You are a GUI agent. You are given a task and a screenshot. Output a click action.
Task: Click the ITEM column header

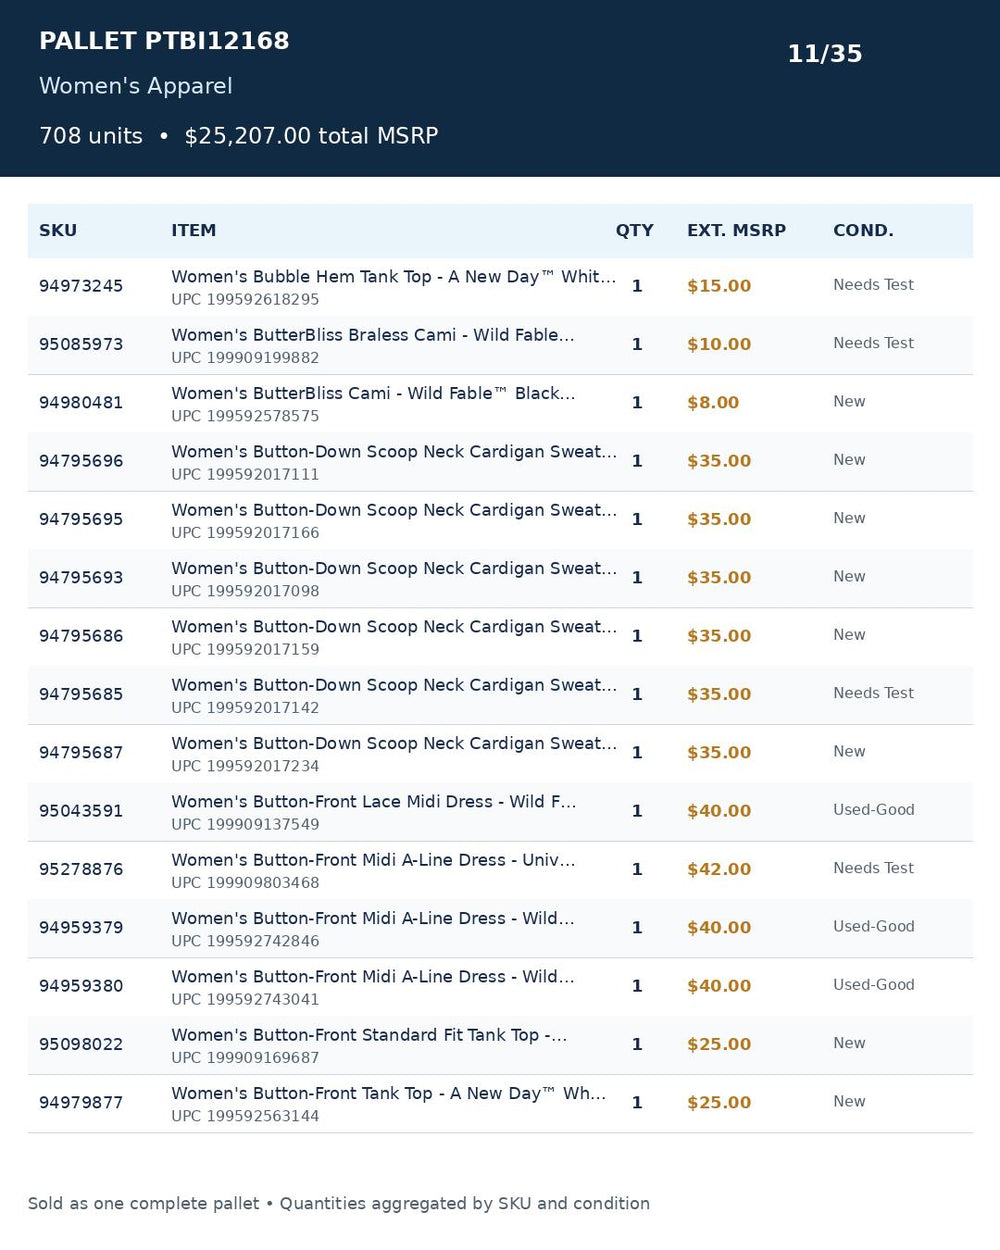(x=194, y=231)
